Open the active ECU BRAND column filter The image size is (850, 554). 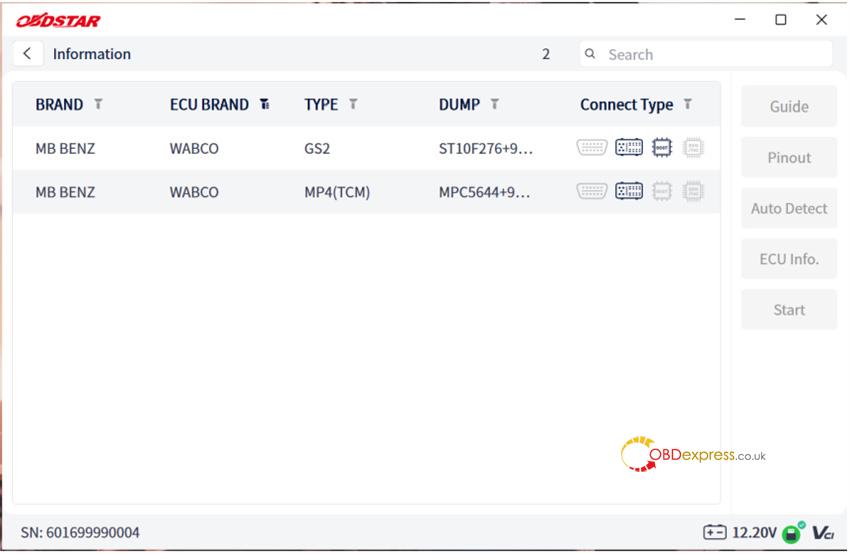point(265,104)
